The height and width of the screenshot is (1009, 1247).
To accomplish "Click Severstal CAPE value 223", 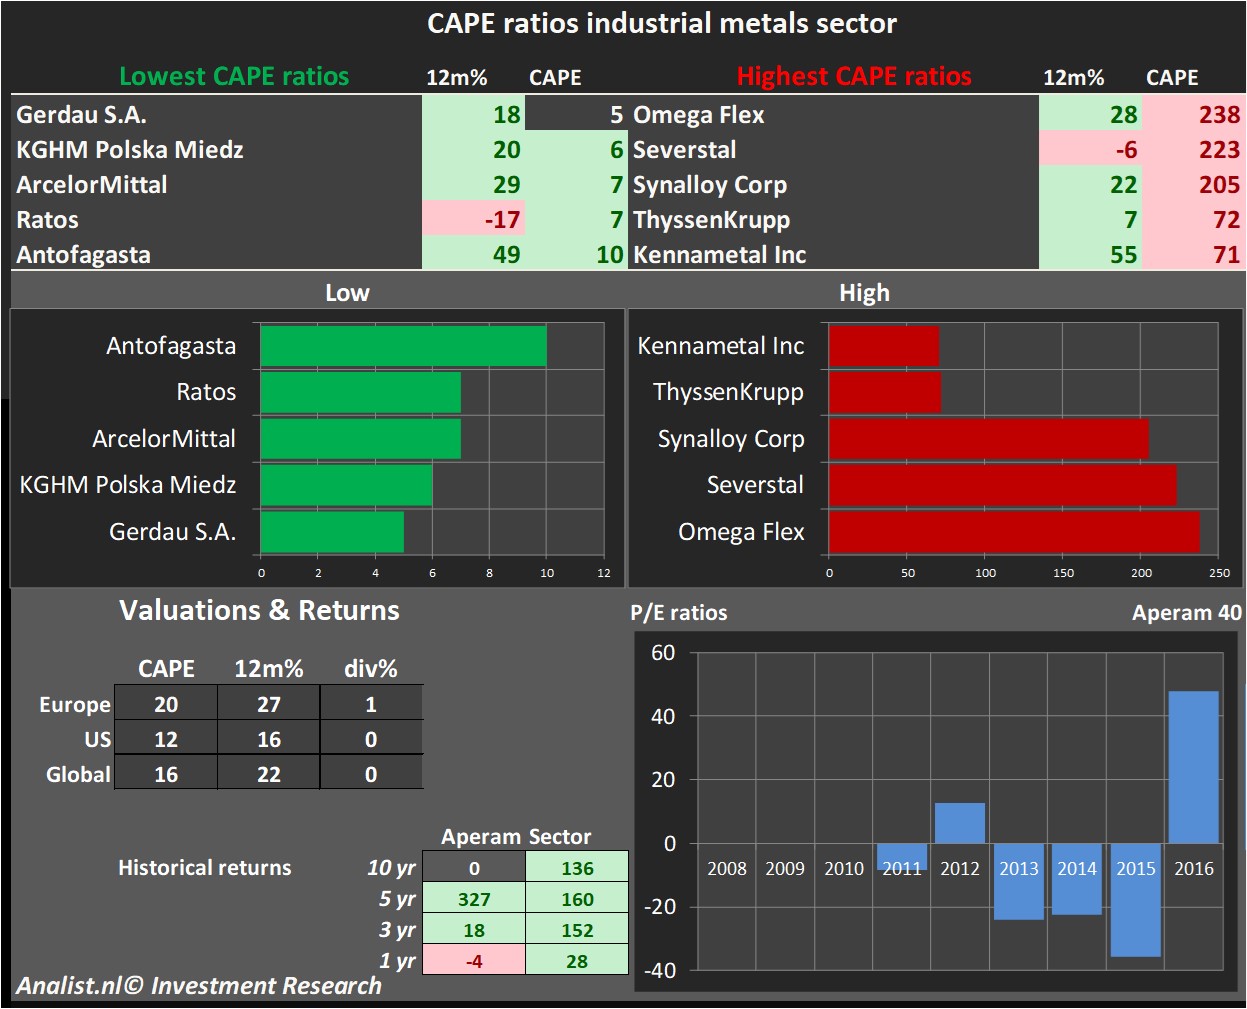I will coord(1193,150).
